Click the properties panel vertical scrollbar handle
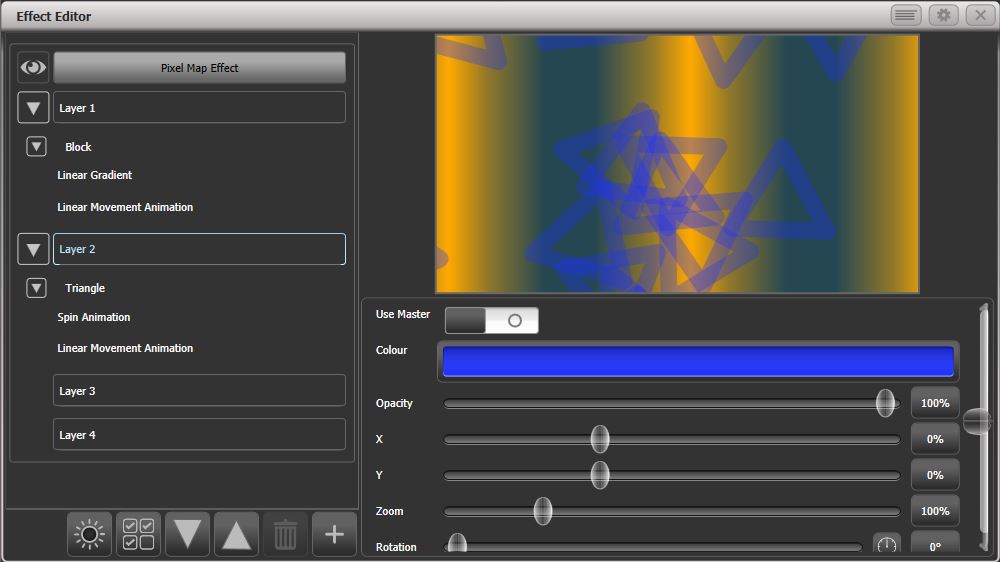The height and width of the screenshot is (562, 1000). pyautogui.click(x=976, y=422)
